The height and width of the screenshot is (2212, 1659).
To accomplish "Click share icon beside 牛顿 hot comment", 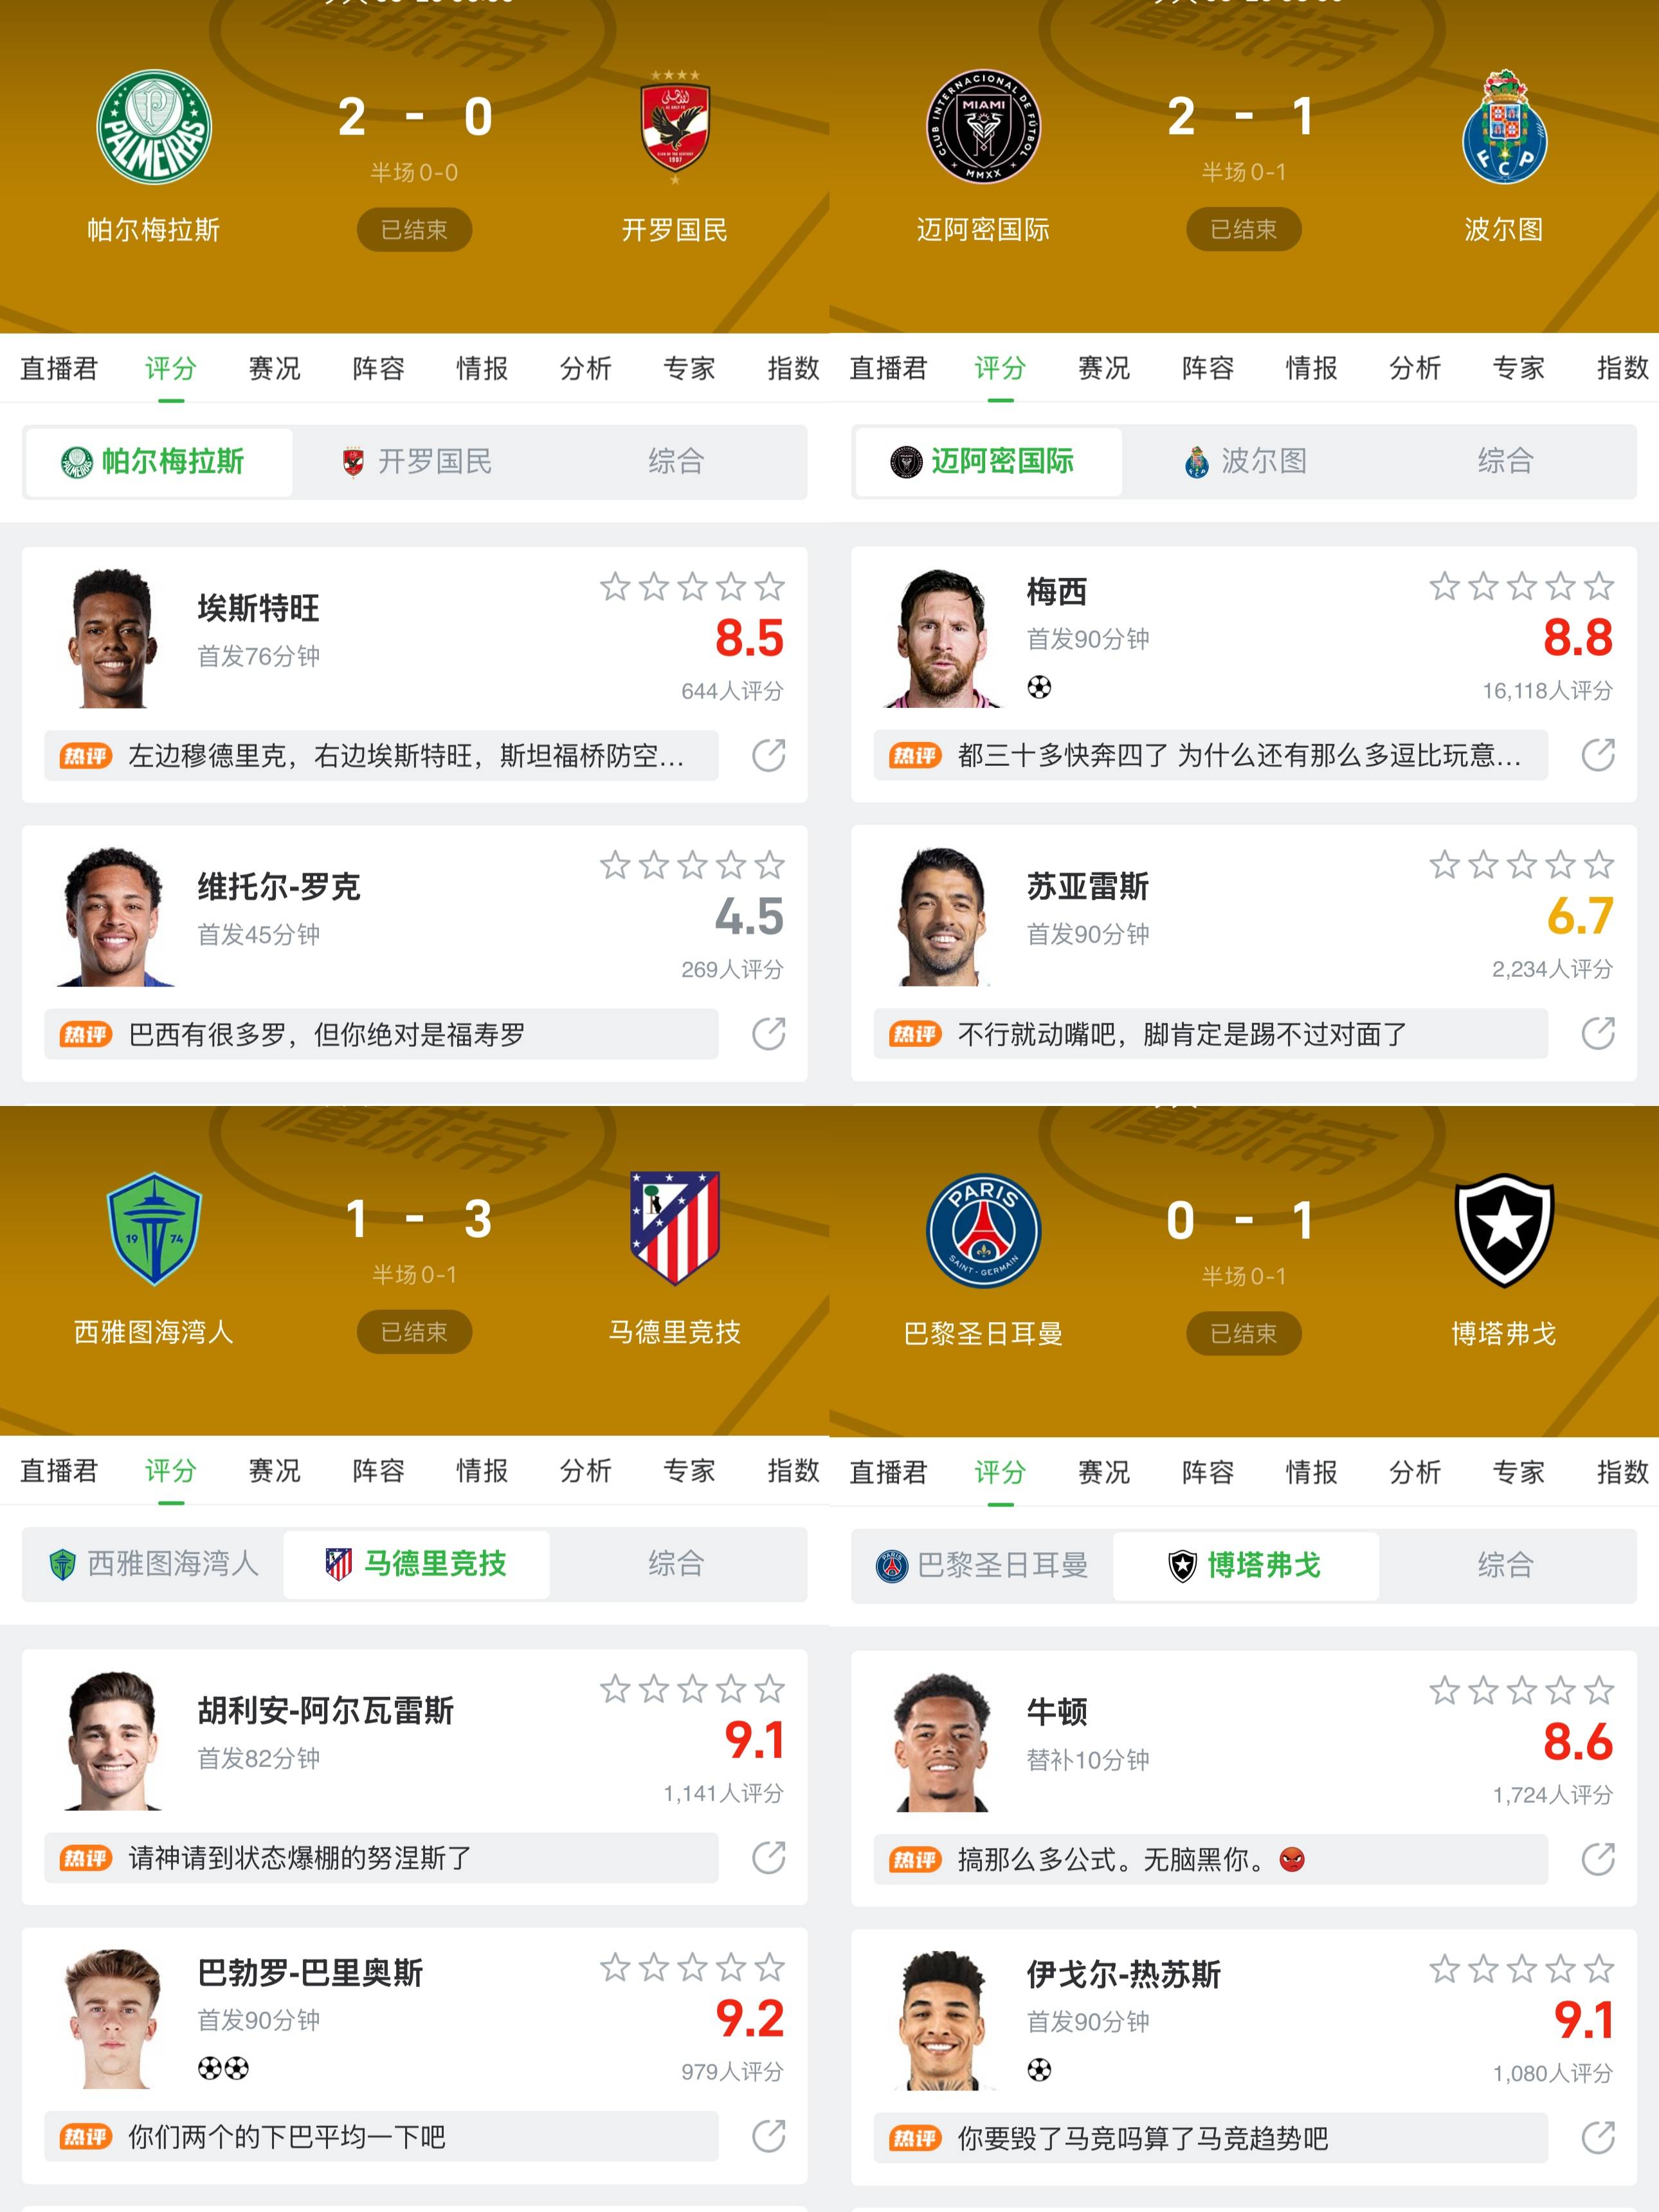I will click(1597, 1859).
